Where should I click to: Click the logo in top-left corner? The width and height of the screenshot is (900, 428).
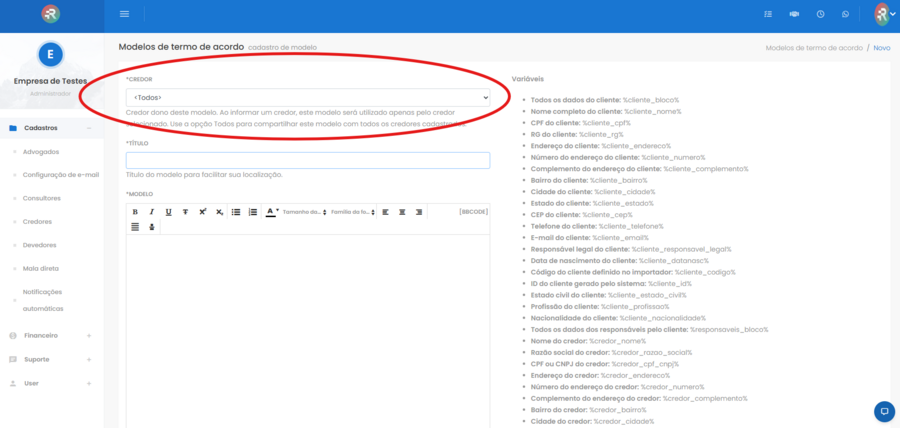(x=51, y=14)
